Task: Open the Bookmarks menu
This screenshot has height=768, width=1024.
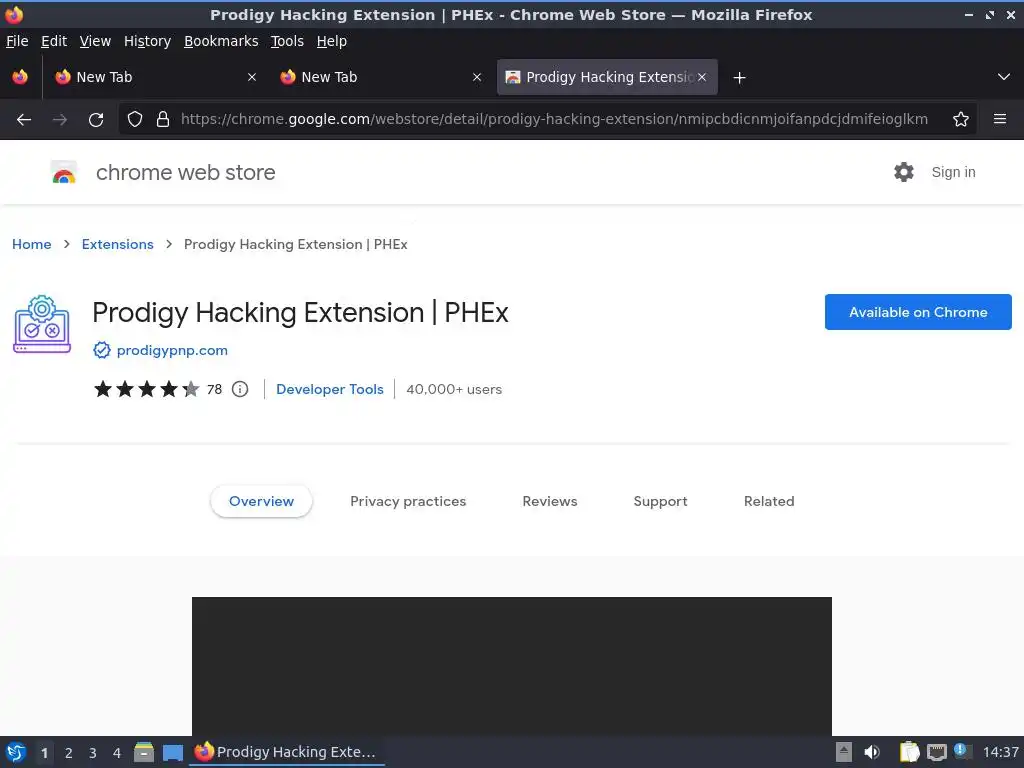Action: [x=221, y=41]
